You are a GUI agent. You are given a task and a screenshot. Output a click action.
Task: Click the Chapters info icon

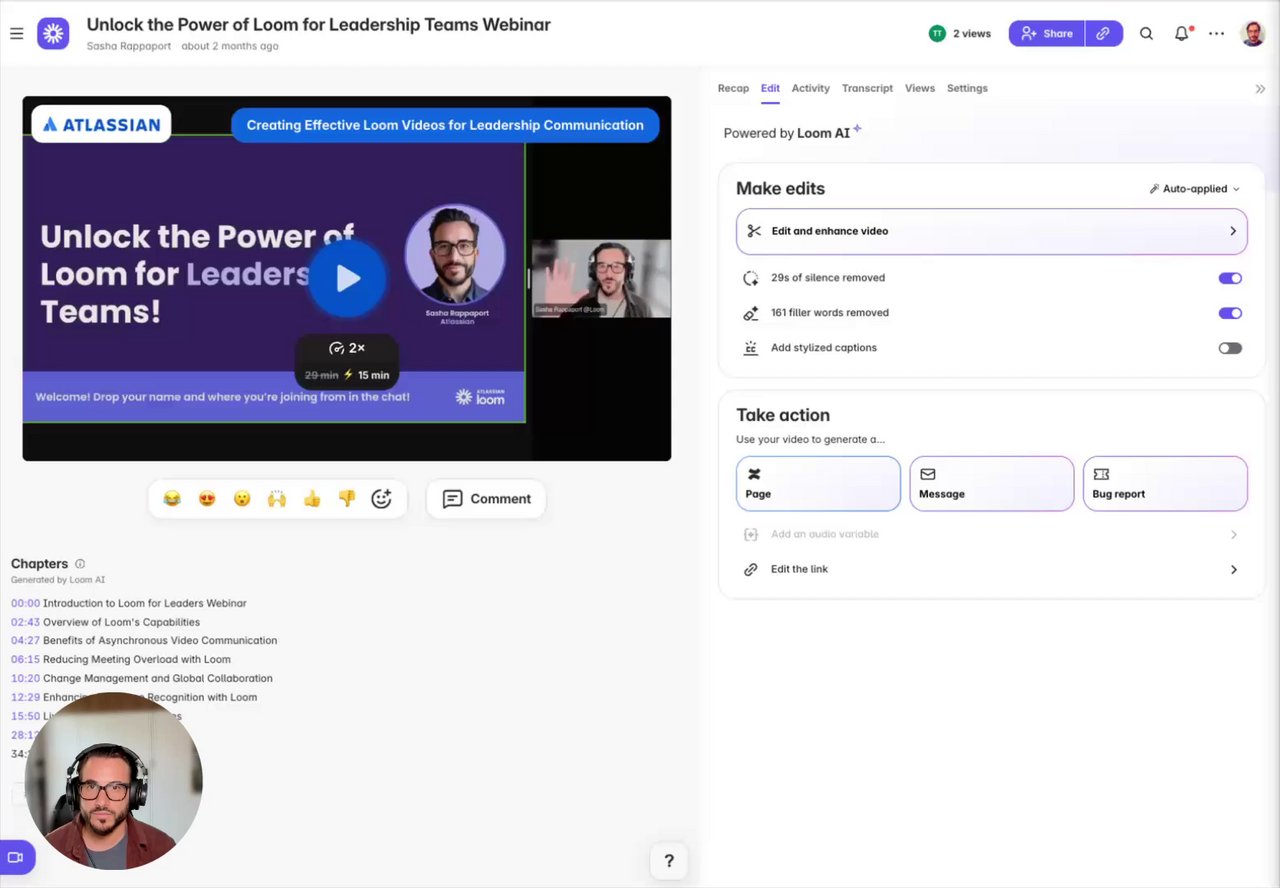click(x=80, y=564)
